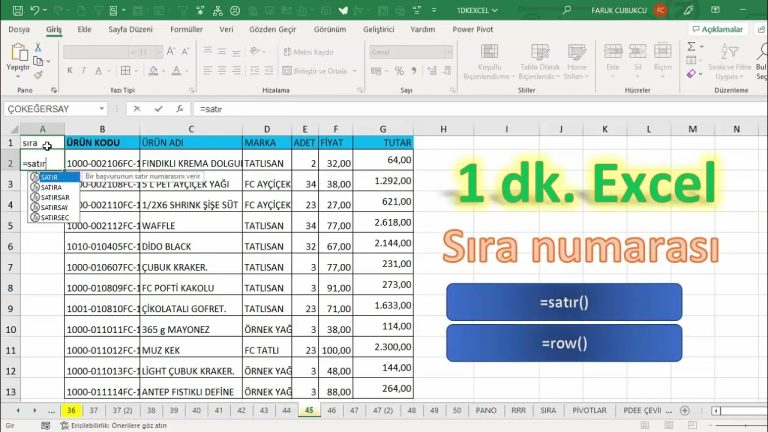Click the borders grid icon
The width and height of the screenshot is (768, 432).
(125, 71)
